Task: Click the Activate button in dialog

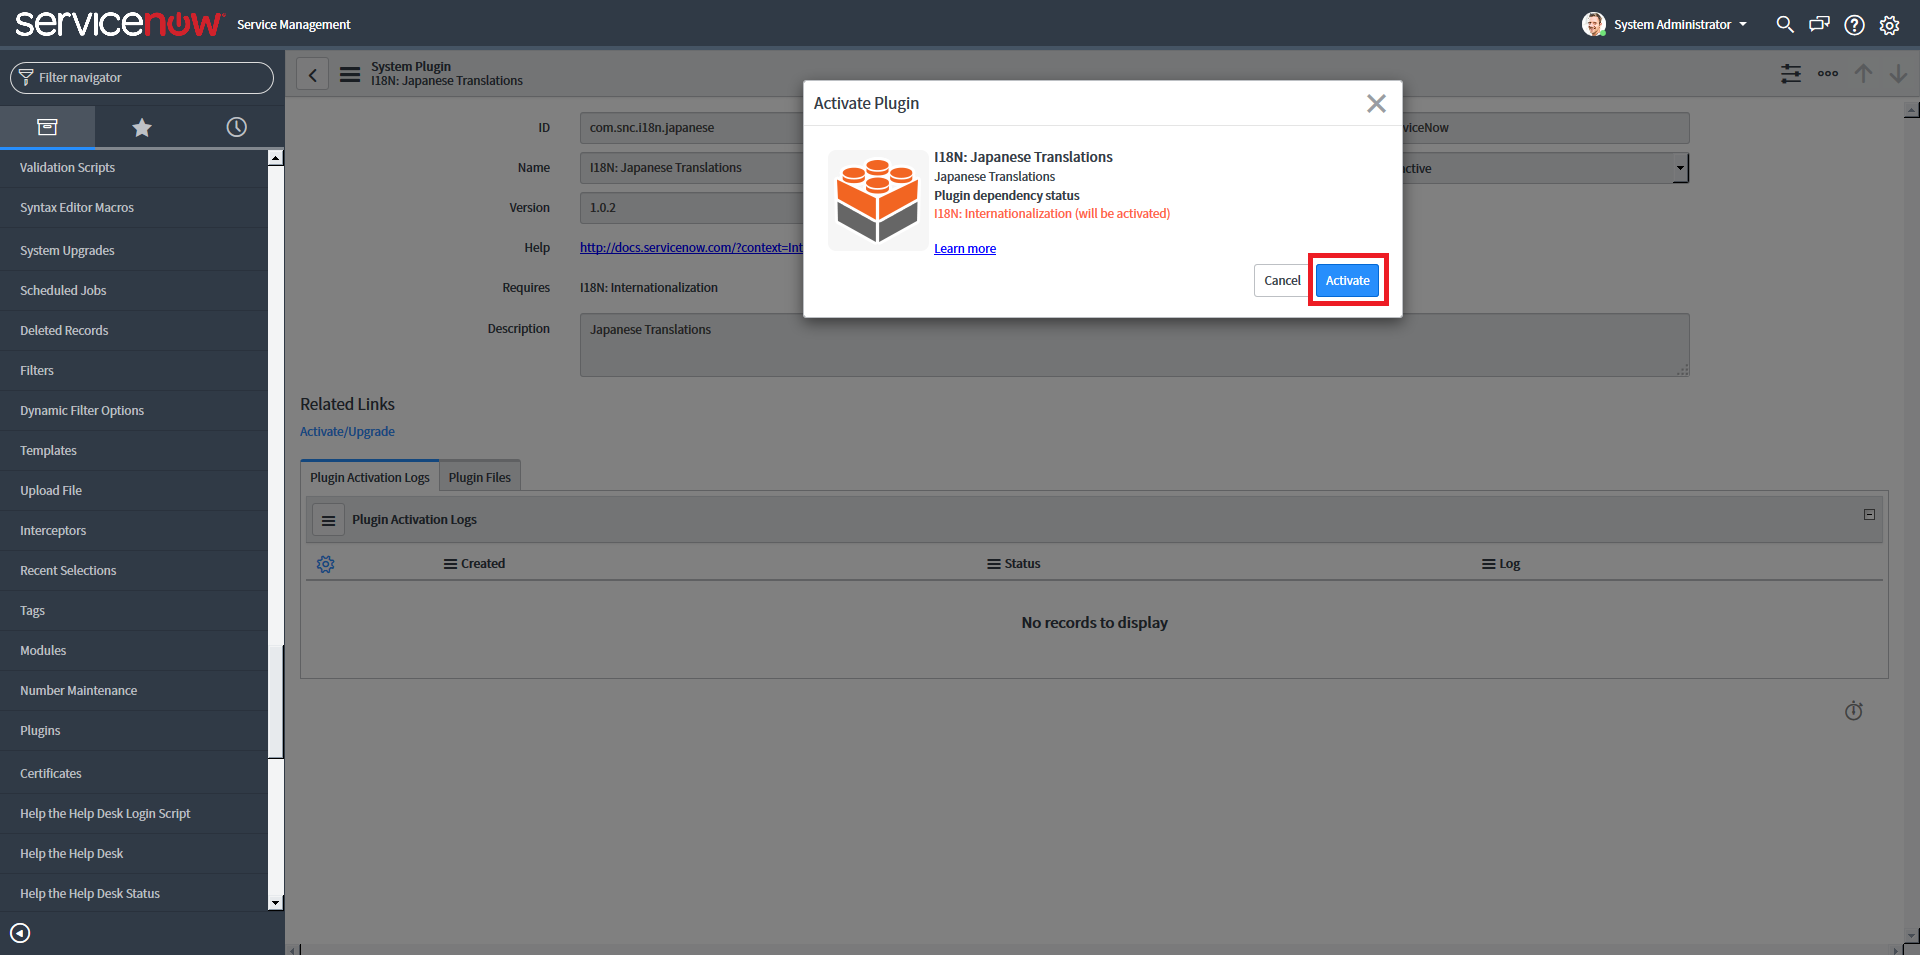Action: coord(1347,280)
